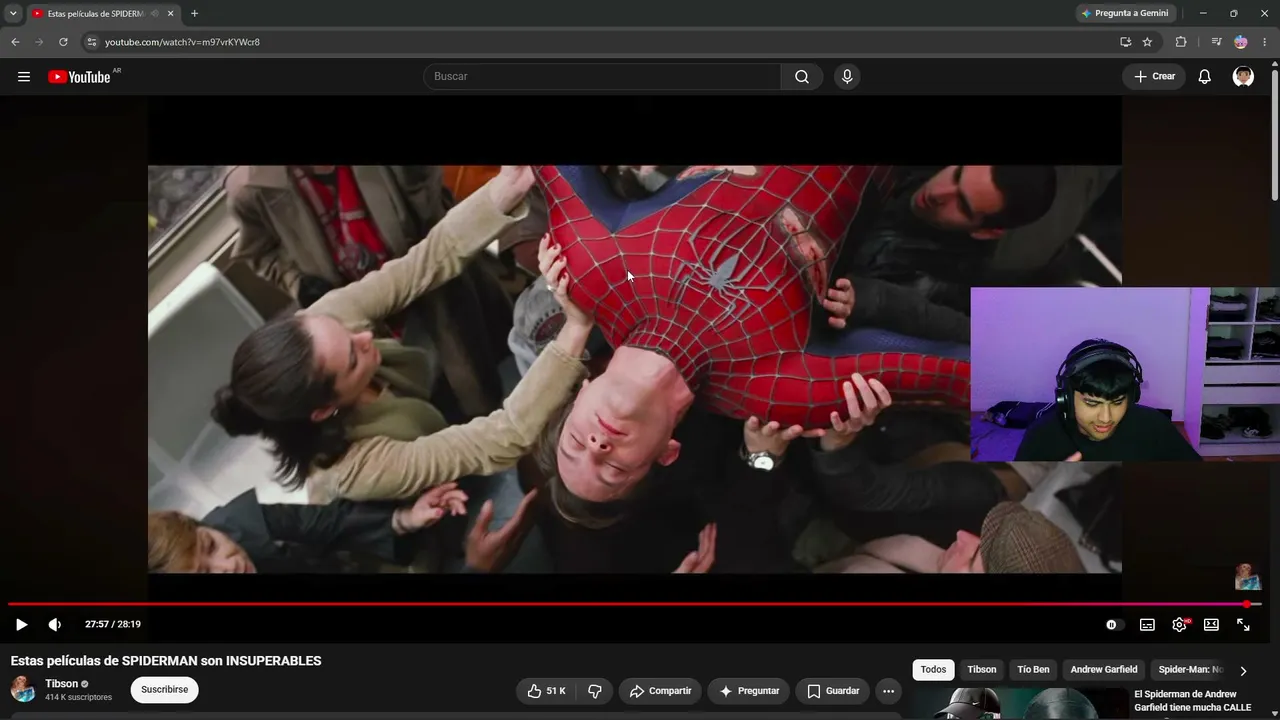Click Crear to create content

point(1154,77)
